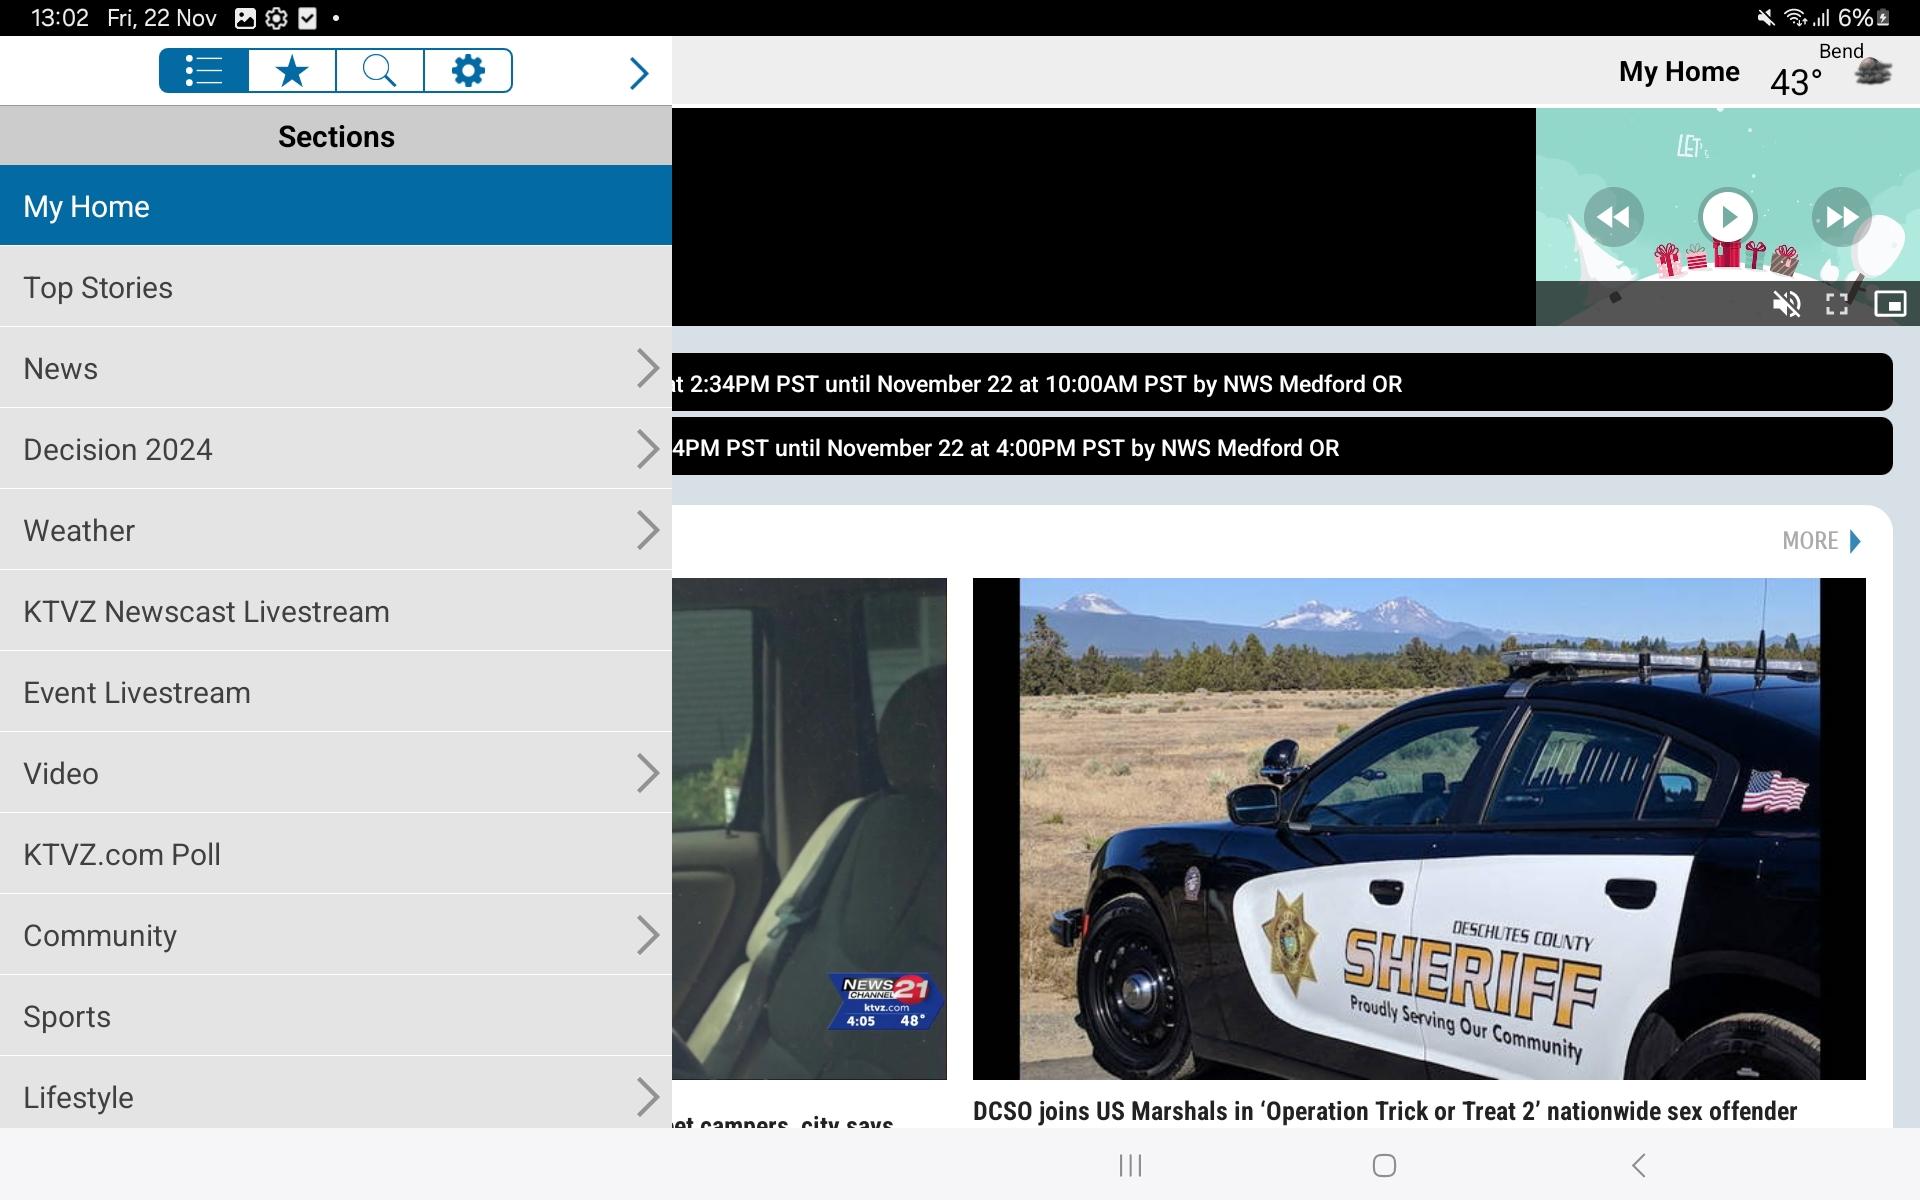Open KTVZ.com Poll
Screen dimensions: 1920x1200
pos(336,854)
